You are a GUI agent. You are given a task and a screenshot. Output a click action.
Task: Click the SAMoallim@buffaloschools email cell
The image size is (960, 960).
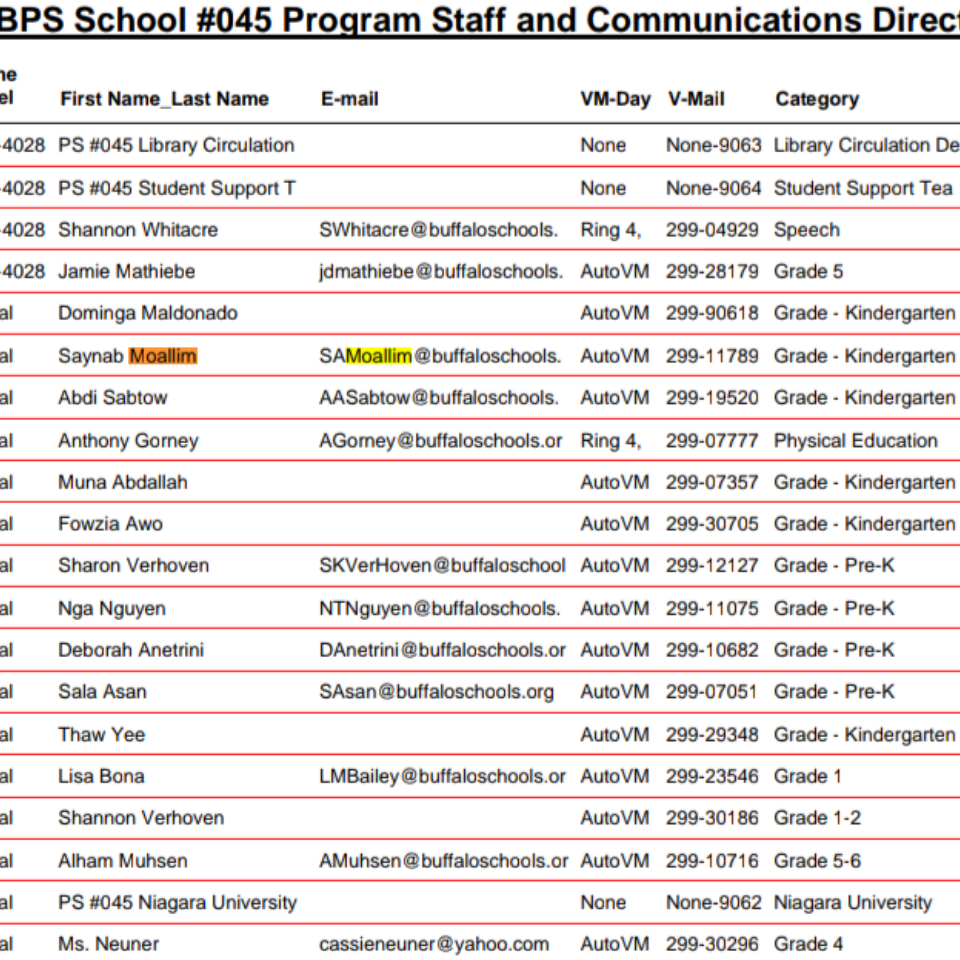click(440, 356)
